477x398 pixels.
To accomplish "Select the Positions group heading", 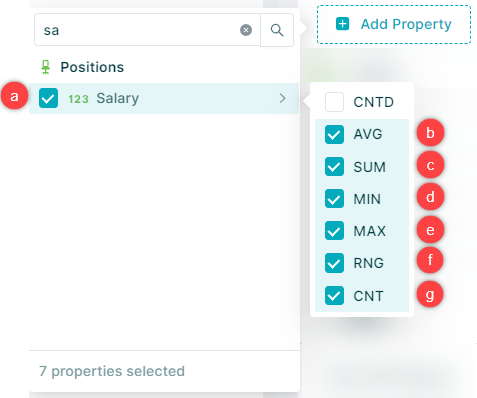I will (92, 67).
